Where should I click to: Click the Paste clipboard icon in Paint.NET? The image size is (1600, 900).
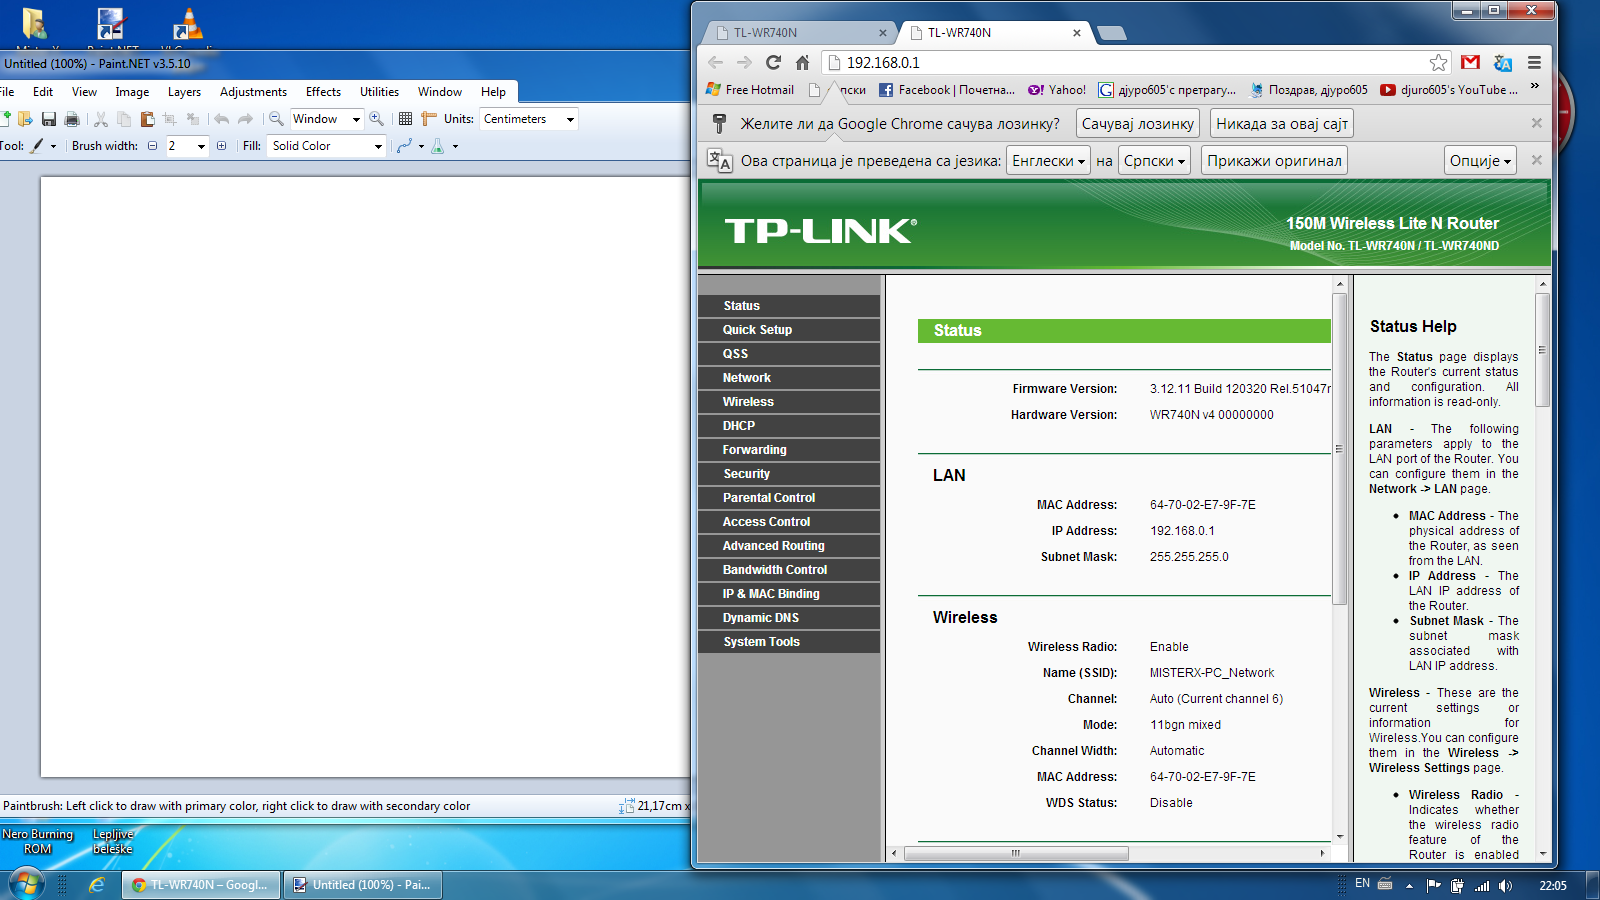pos(147,119)
